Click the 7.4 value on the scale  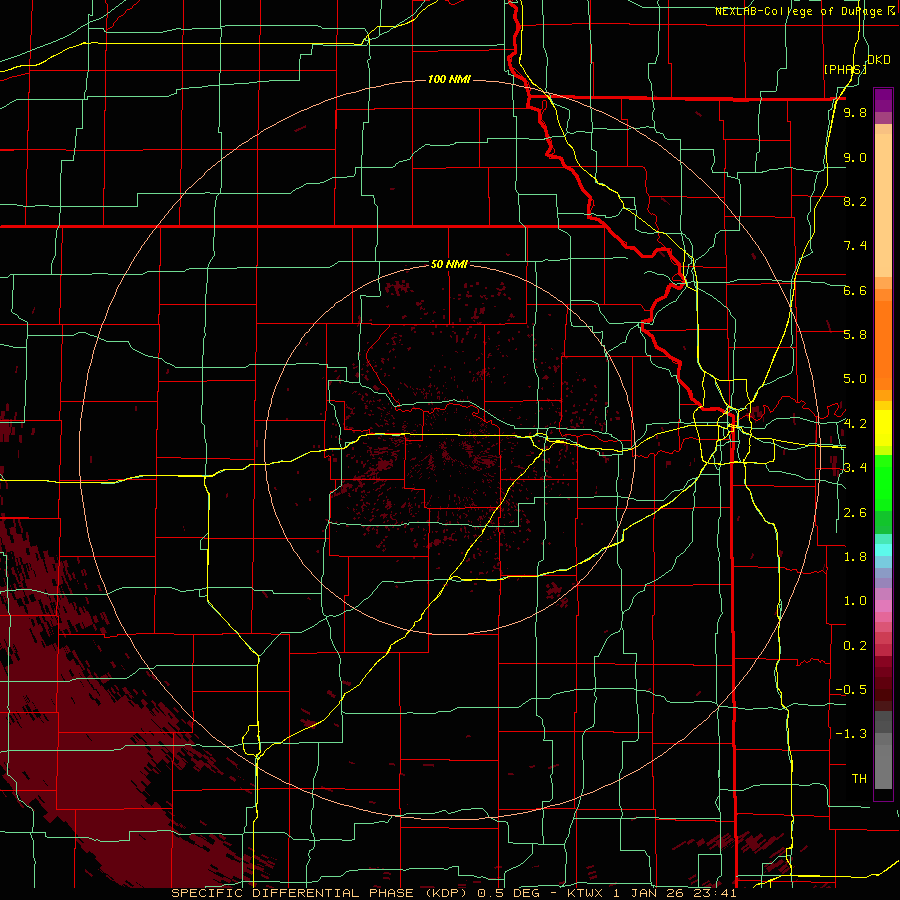855,246
